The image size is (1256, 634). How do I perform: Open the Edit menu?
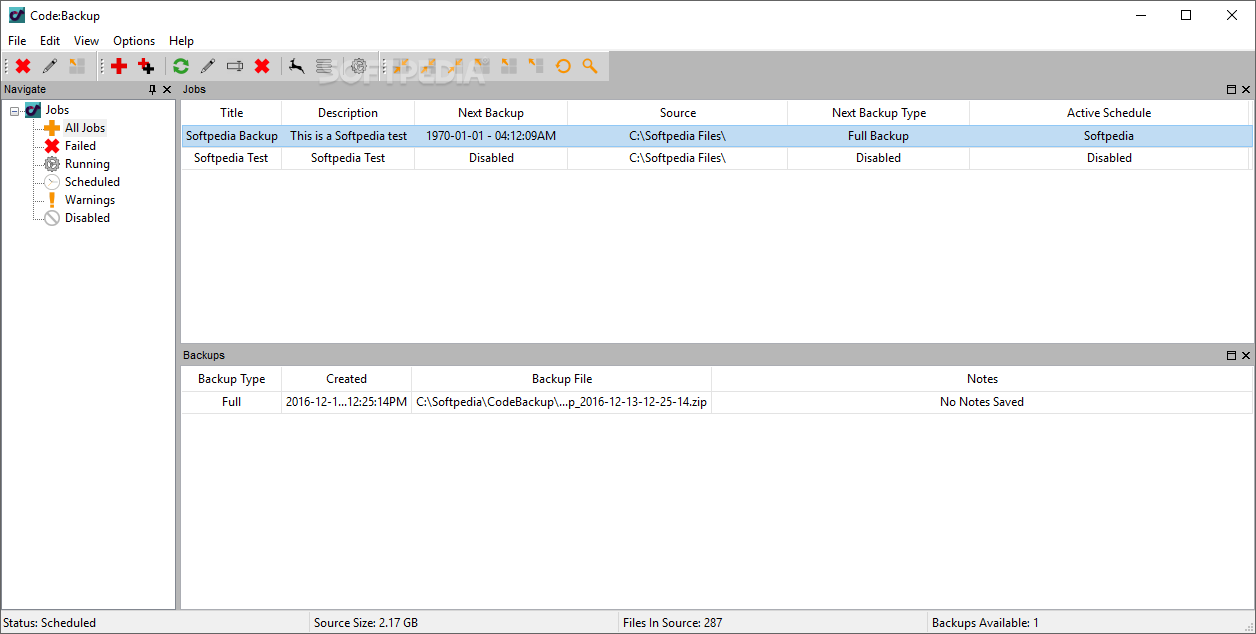point(50,41)
